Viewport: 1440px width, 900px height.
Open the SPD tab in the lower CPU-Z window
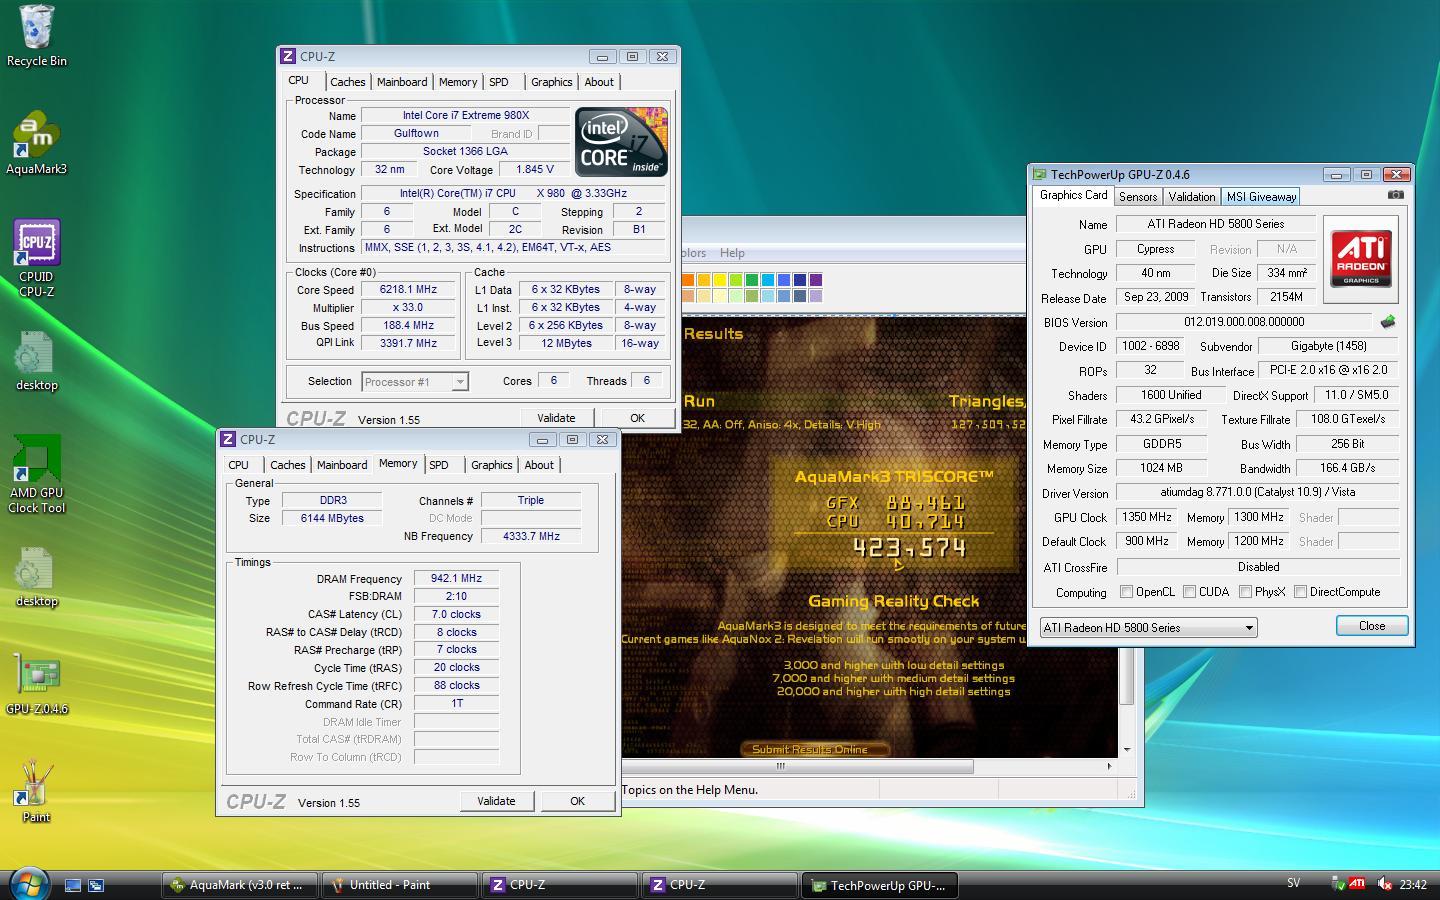click(x=439, y=465)
